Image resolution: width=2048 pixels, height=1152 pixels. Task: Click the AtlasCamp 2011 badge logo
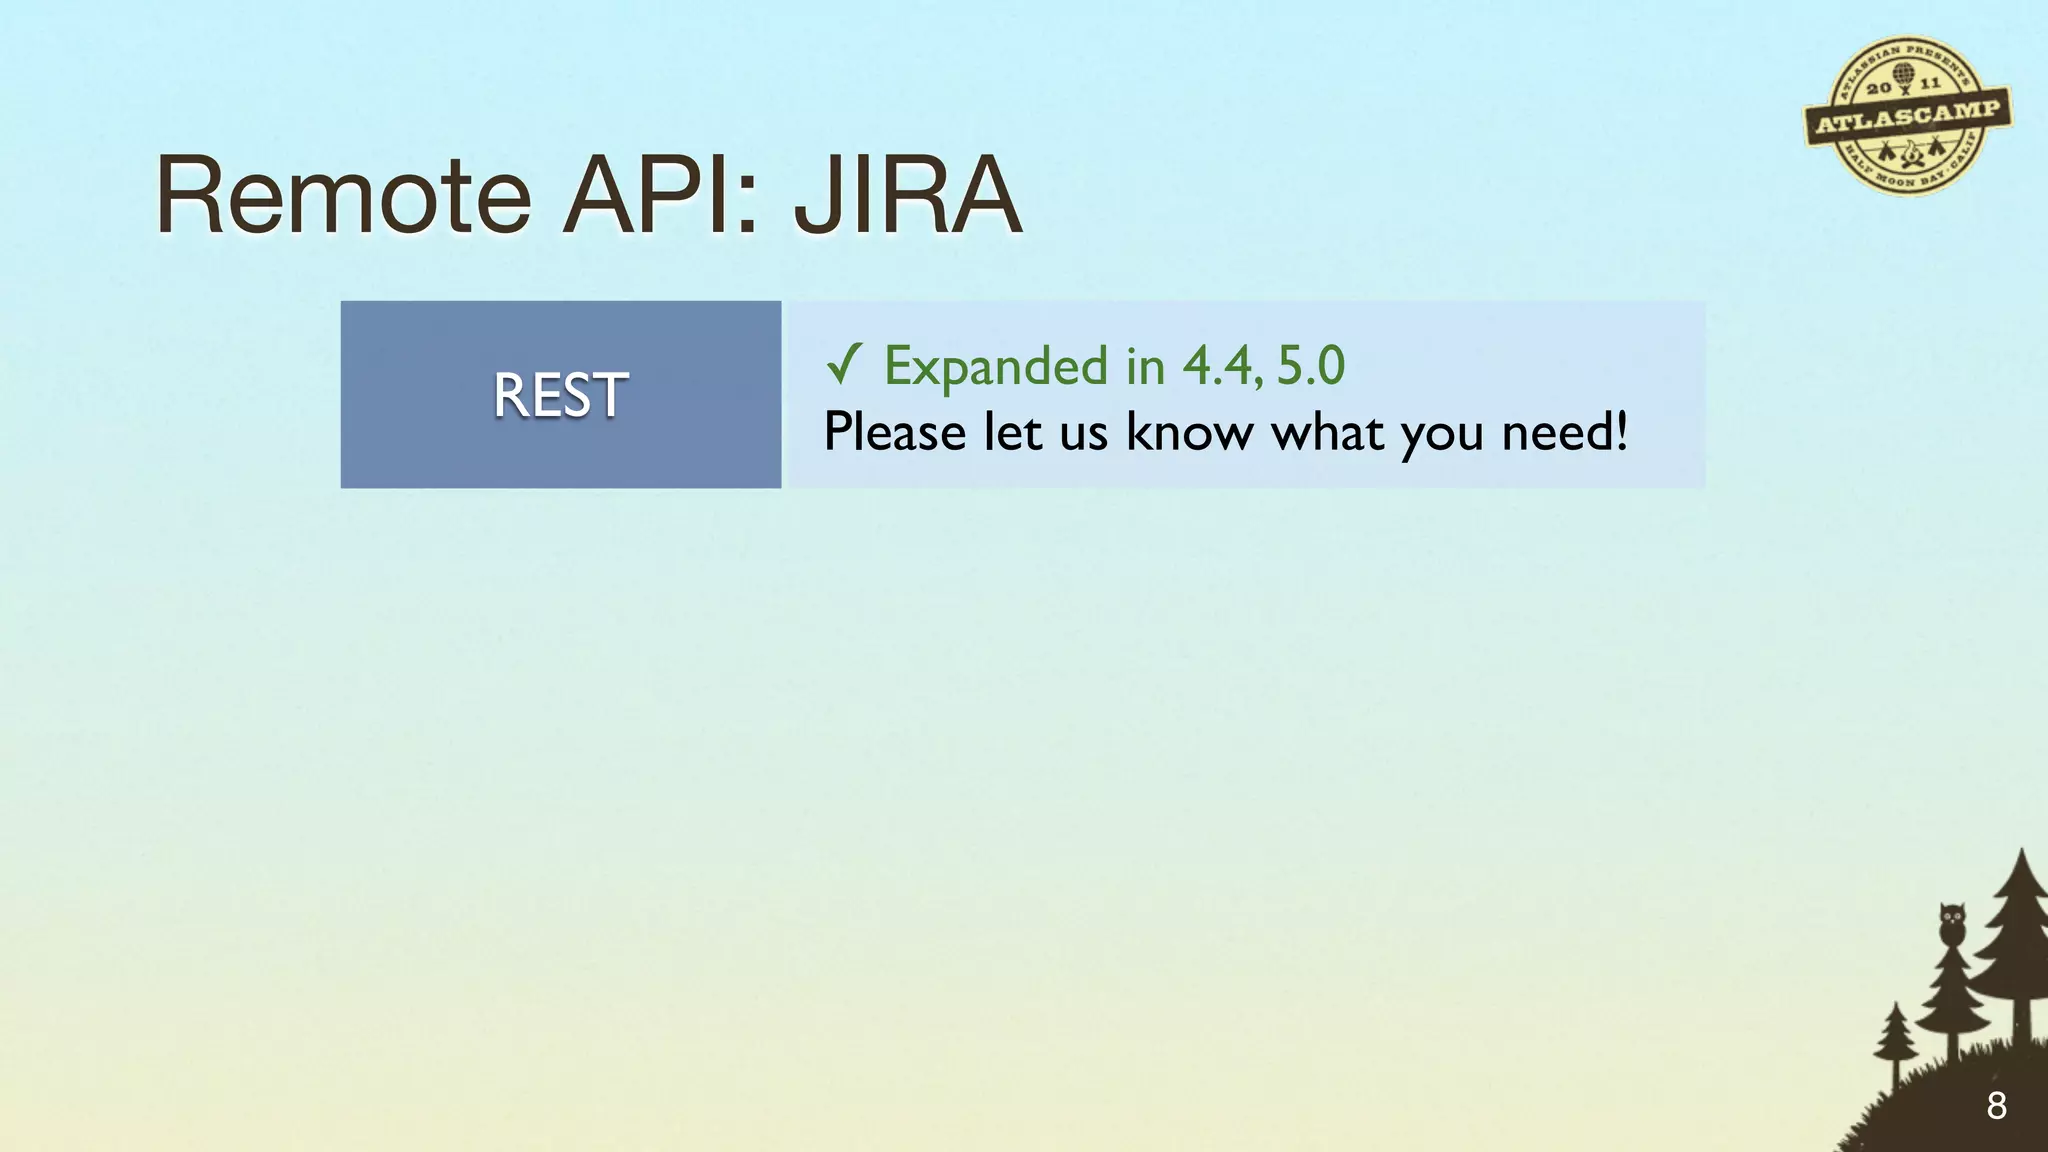pos(1908,117)
